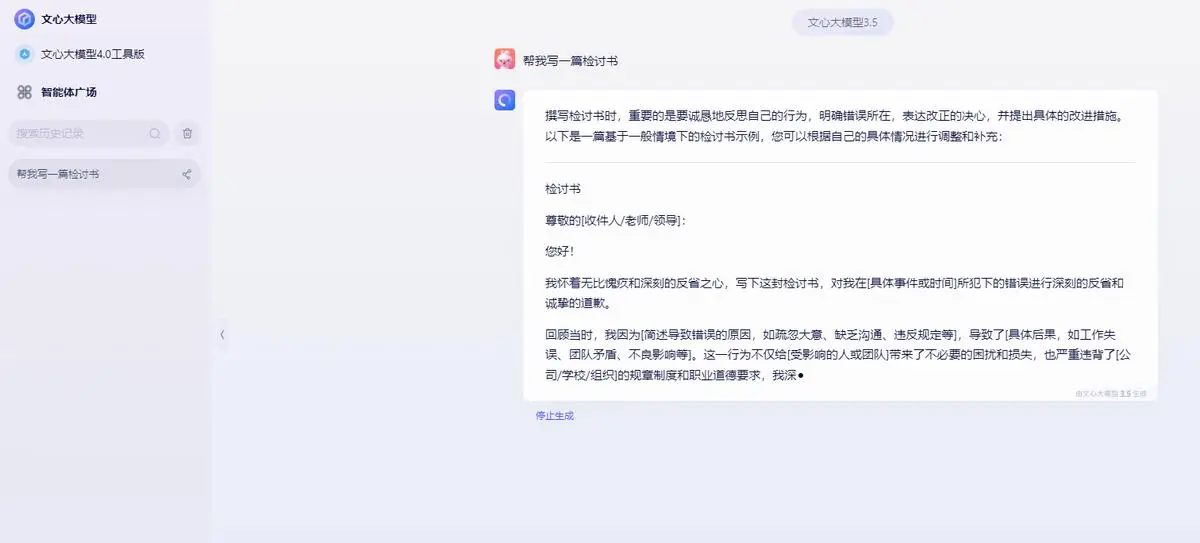Focus the 搜索历史记录 search field

coord(80,133)
